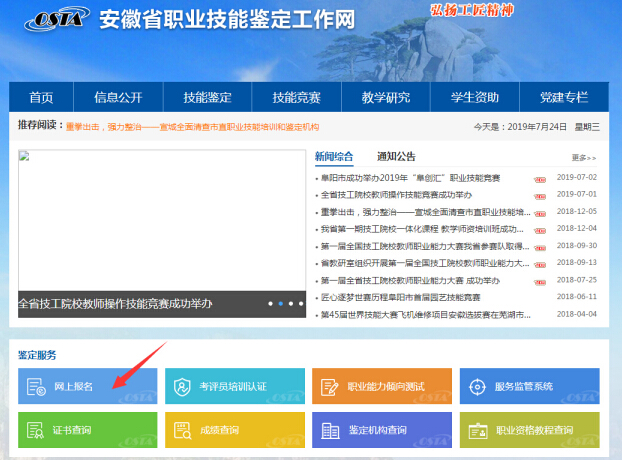This screenshot has height=460, width=622.
Task: Open the 服务监管系统 tile
Action: tap(530, 386)
